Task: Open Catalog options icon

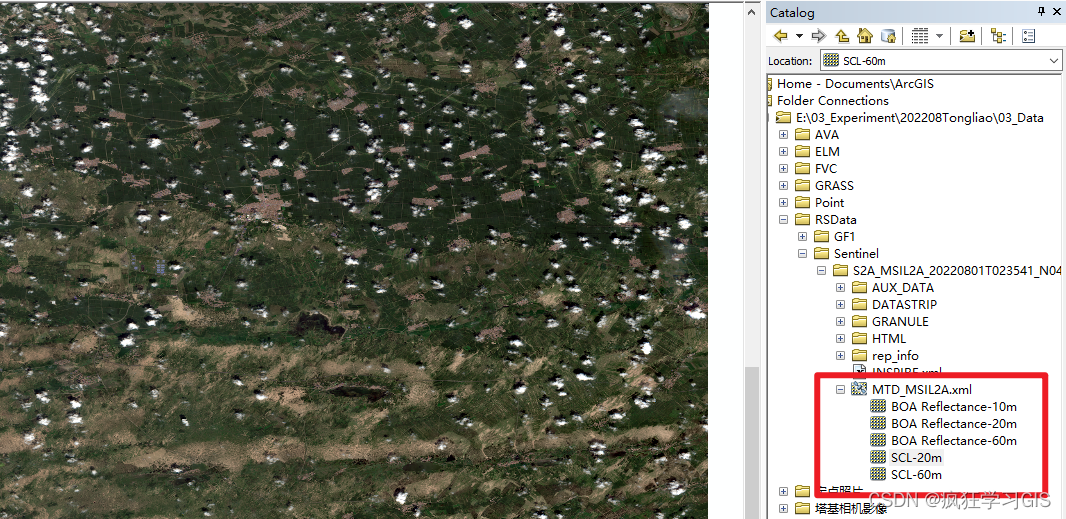Action: coord(1028,36)
